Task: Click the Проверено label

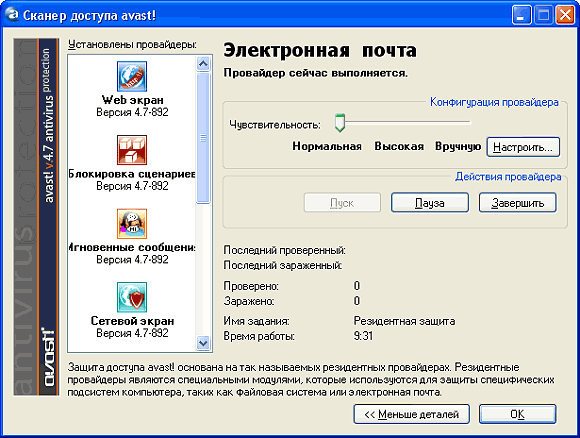Action: click(251, 286)
